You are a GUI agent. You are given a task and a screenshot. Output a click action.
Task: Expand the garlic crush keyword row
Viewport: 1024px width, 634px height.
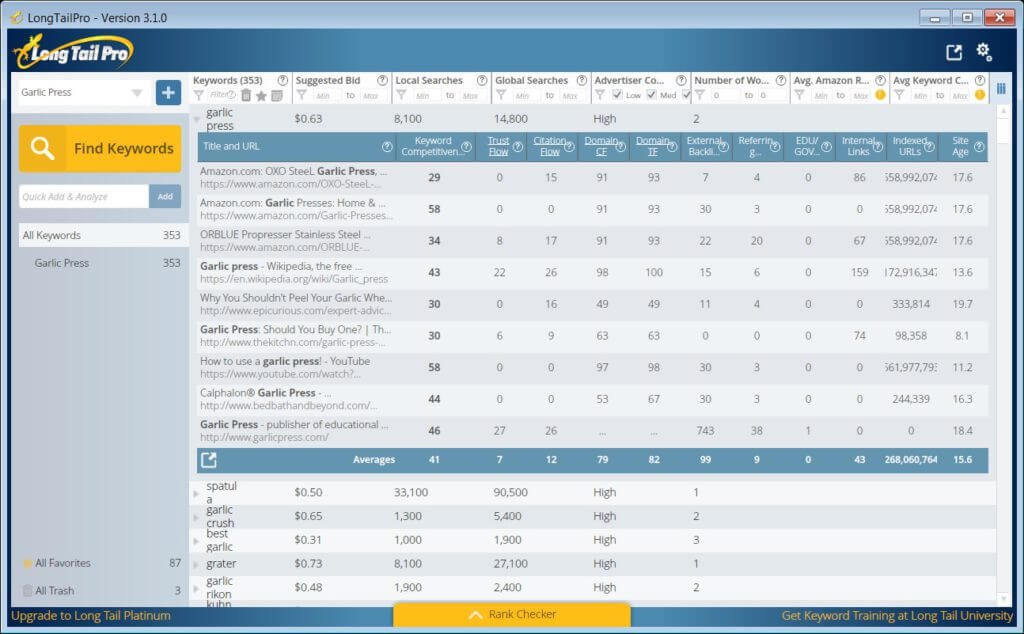pyautogui.click(x=196, y=517)
